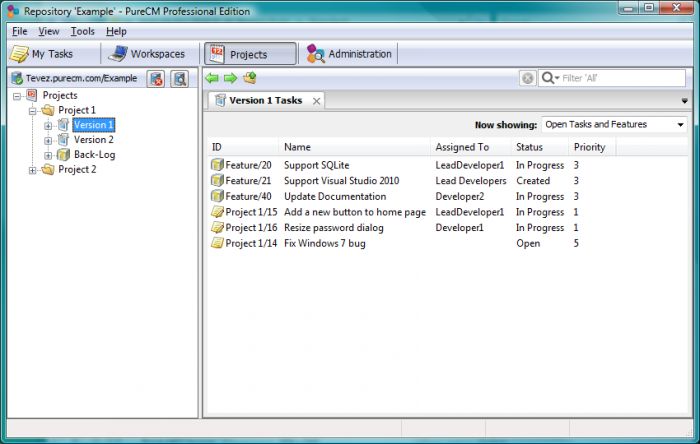Click the Project 1/14 task icon
The image size is (700, 444).
pos(217,243)
